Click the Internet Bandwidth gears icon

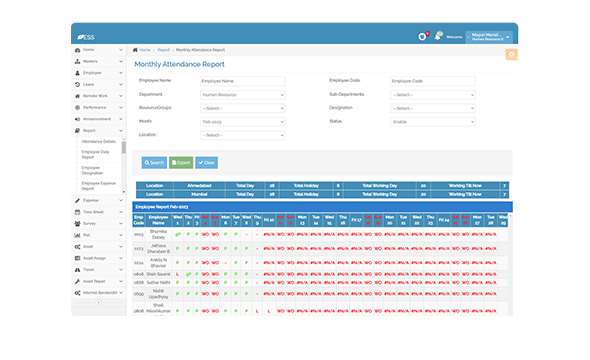(x=77, y=293)
